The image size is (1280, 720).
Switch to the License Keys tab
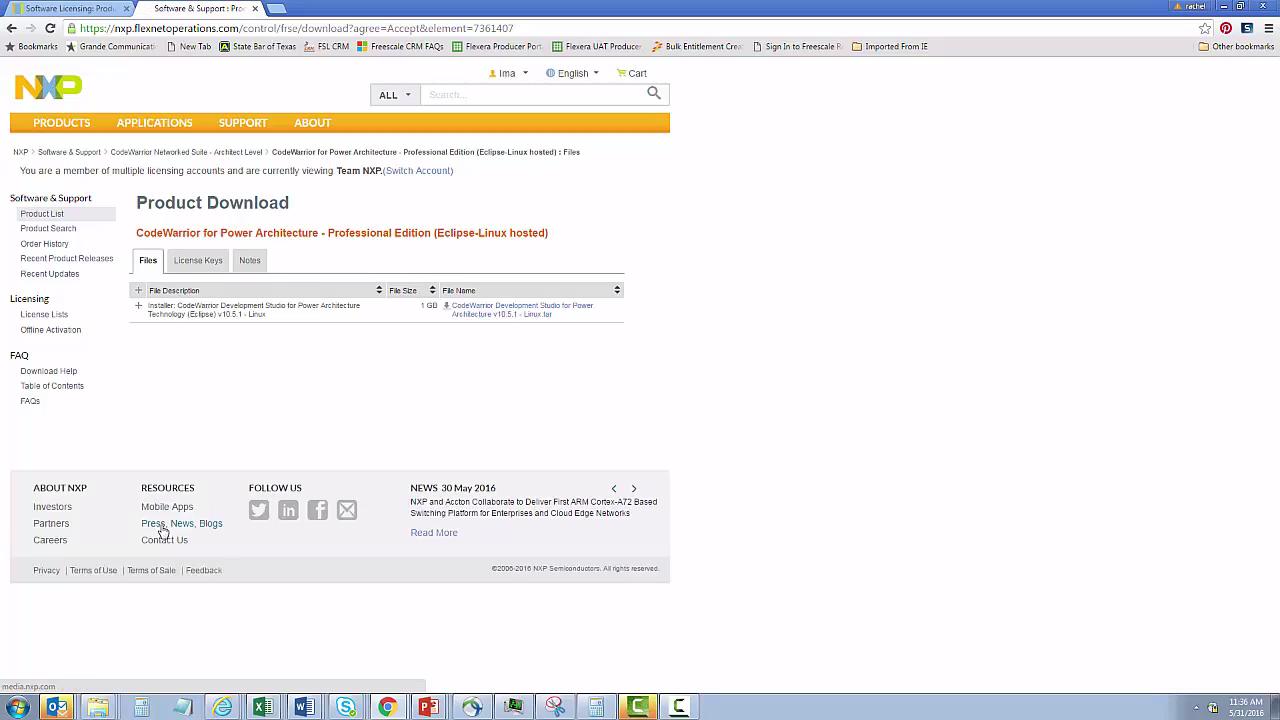click(198, 260)
